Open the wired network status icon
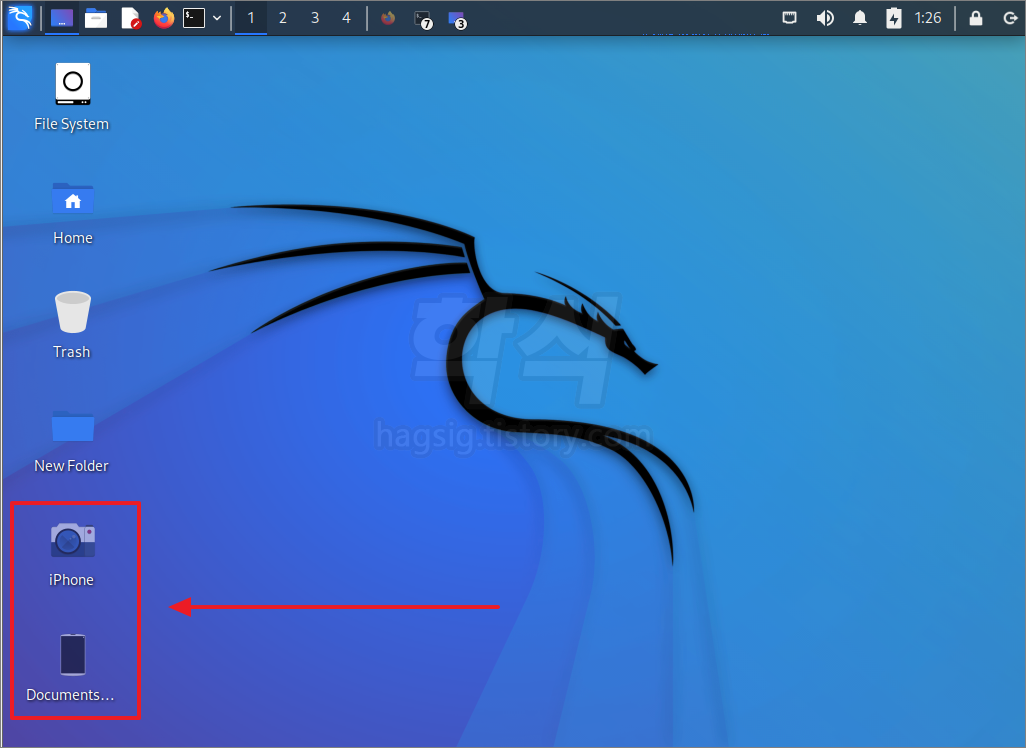This screenshot has width=1026, height=748. point(790,18)
